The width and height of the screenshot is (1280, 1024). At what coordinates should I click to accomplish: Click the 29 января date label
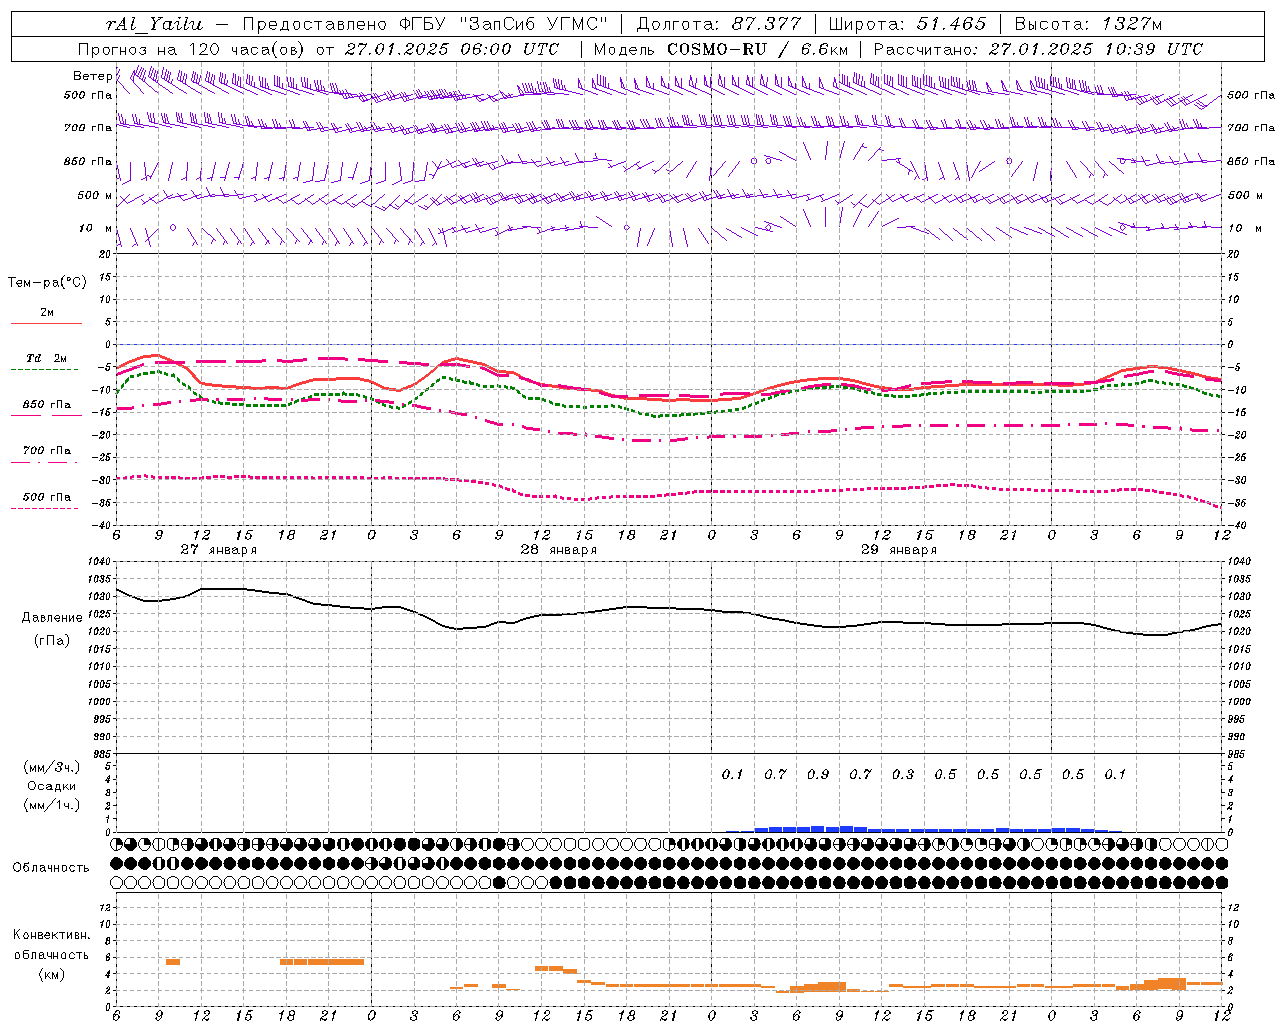point(898,550)
